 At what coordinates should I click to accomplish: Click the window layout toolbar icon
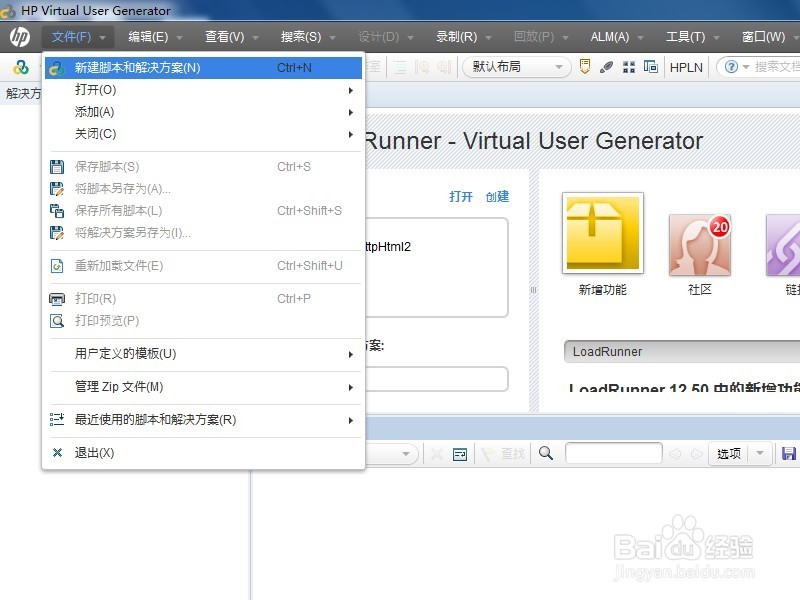click(x=651, y=66)
